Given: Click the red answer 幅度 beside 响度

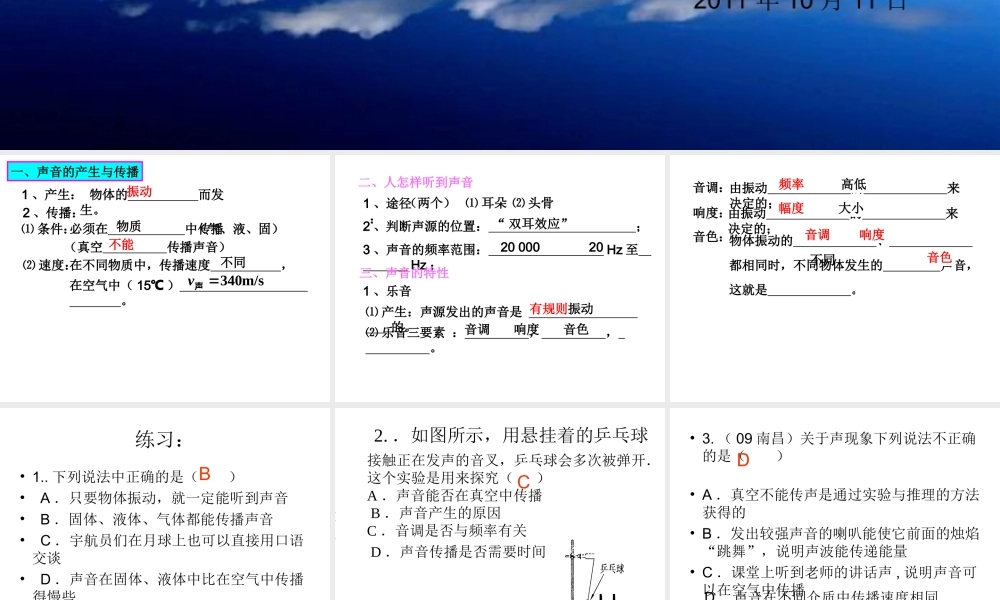Looking at the screenshot, I should click(789, 209).
